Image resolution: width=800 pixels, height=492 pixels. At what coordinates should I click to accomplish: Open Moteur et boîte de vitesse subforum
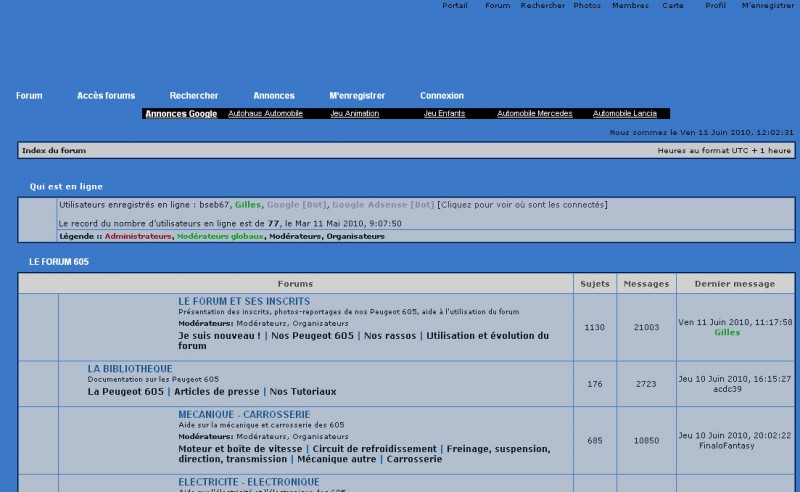[x=240, y=449]
